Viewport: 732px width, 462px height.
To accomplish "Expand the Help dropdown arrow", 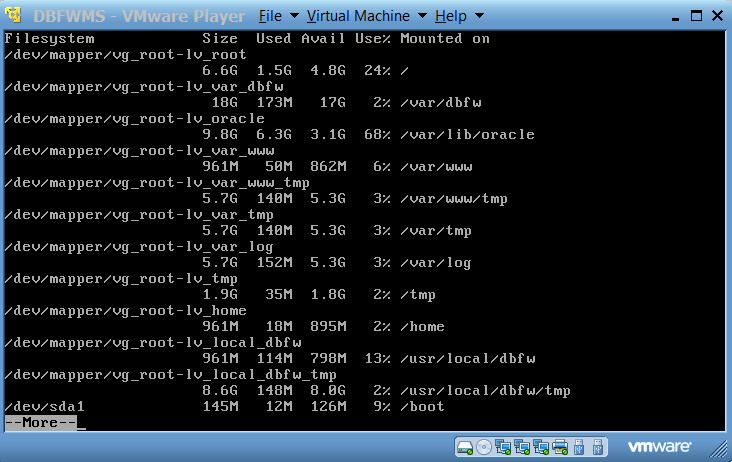I will [479, 17].
